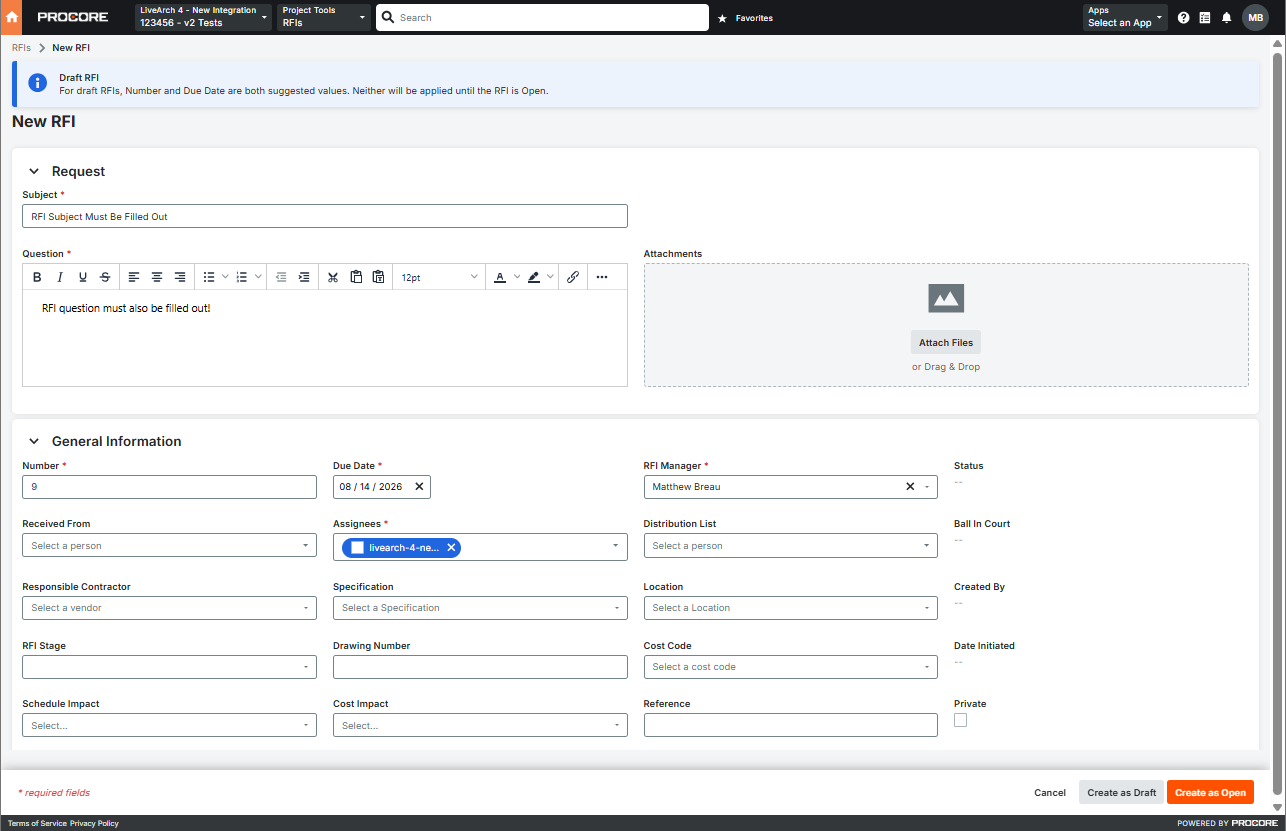Open the font size 12pt dropdown
This screenshot has height=831, width=1286.
click(440, 277)
